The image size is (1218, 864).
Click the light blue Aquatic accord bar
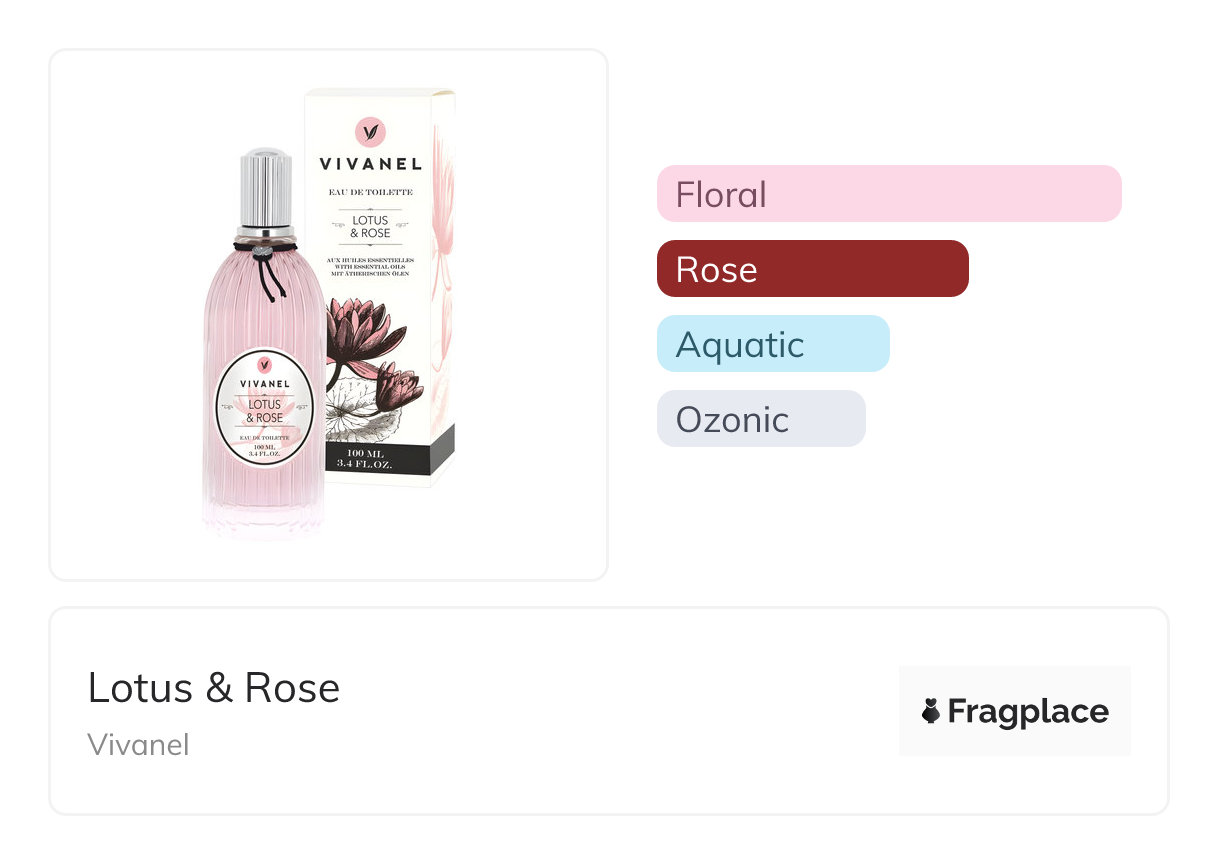tap(772, 344)
